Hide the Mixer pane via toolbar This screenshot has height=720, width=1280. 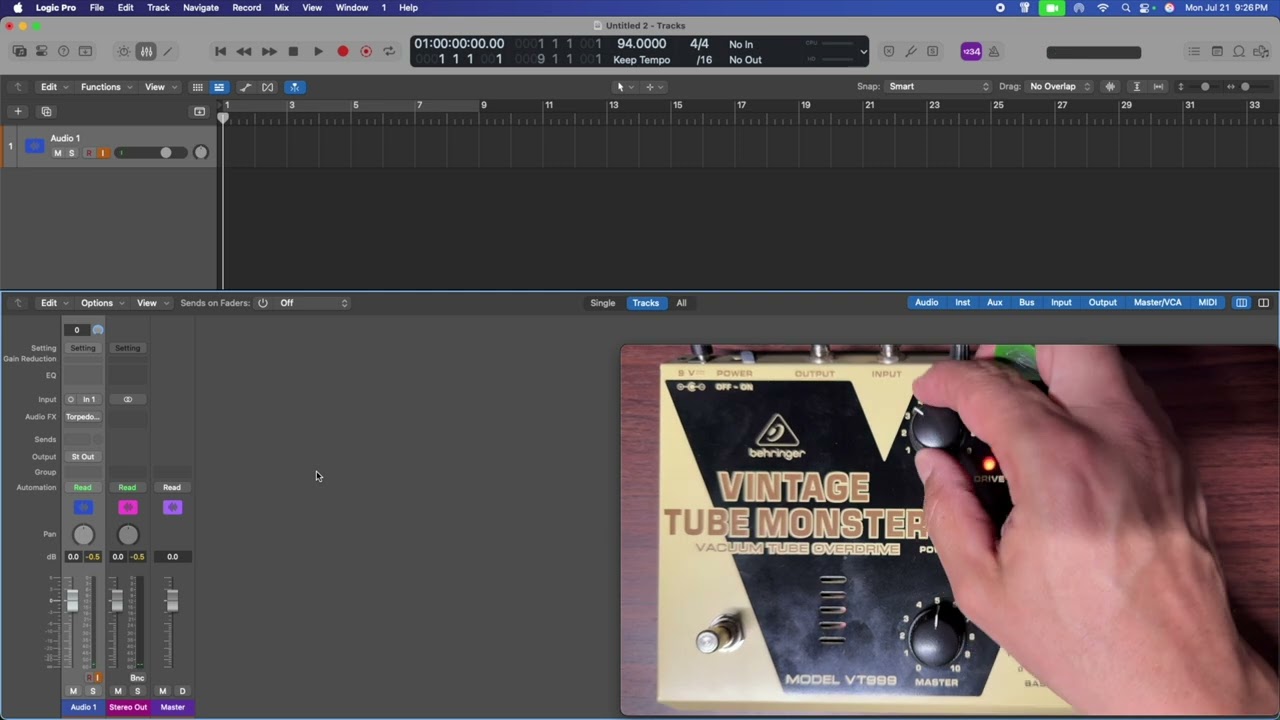point(146,51)
